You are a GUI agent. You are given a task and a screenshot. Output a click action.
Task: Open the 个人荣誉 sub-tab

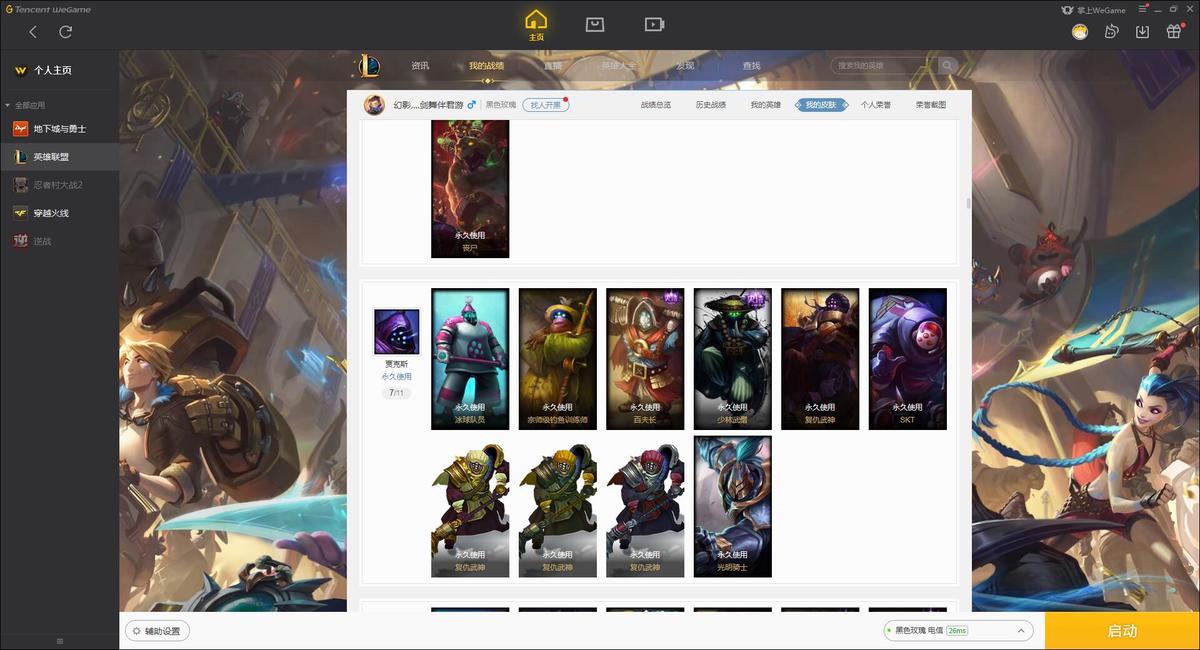[x=876, y=105]
